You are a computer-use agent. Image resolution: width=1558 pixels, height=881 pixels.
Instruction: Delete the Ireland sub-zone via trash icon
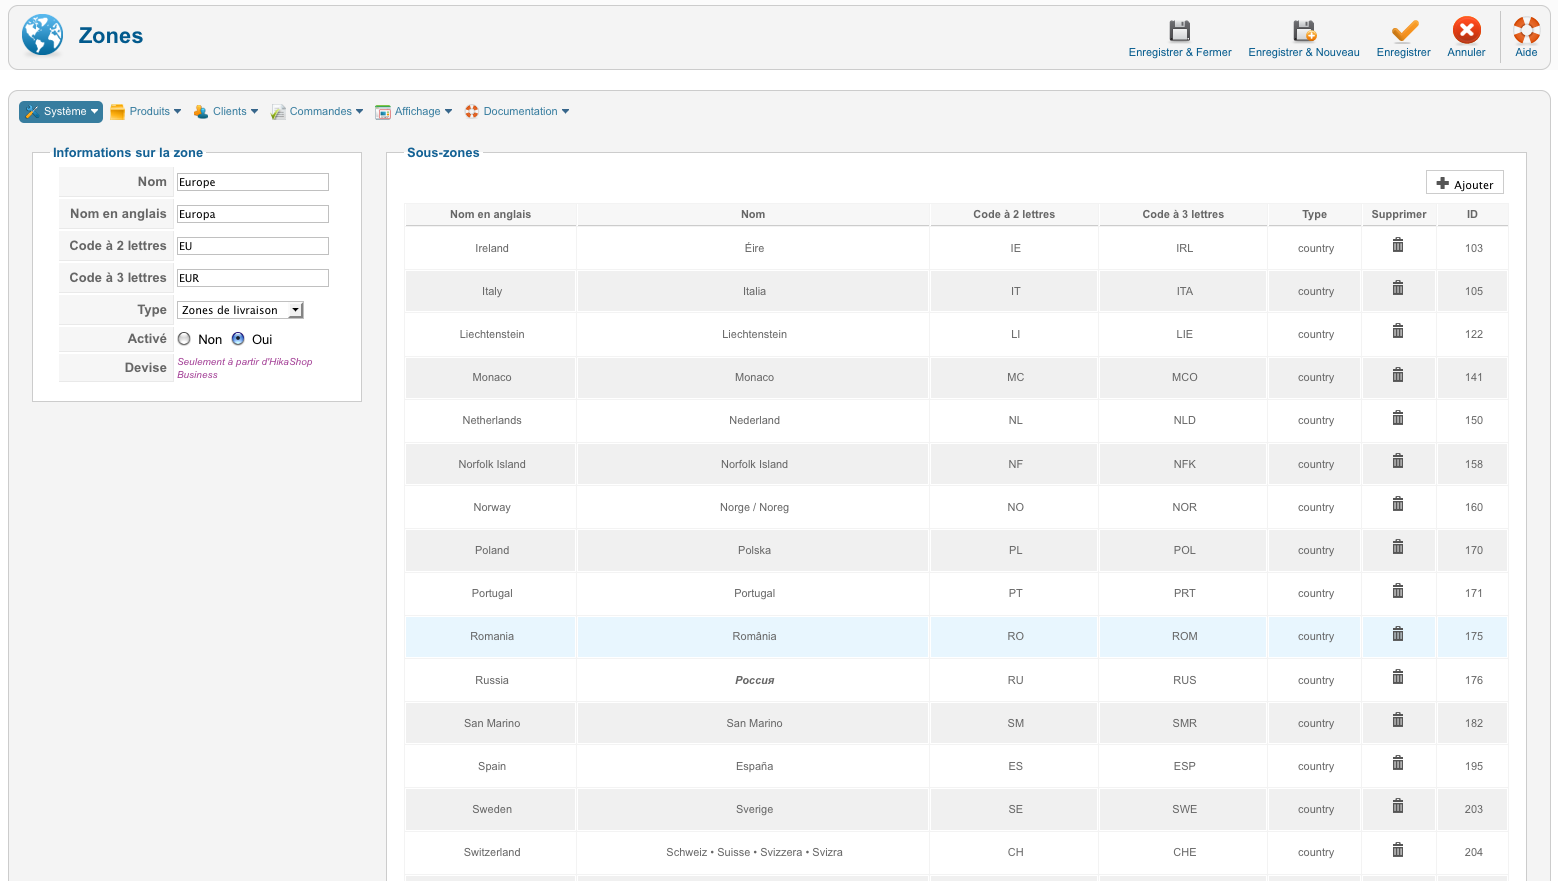pyautogui.click(x=1398, y=246)
